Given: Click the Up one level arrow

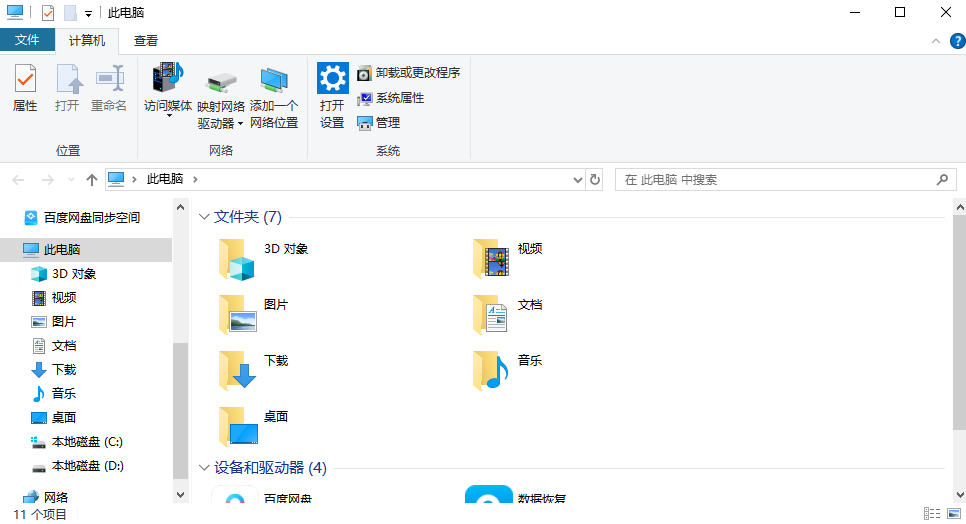Looking at the screenshot, I should [92, 180].
